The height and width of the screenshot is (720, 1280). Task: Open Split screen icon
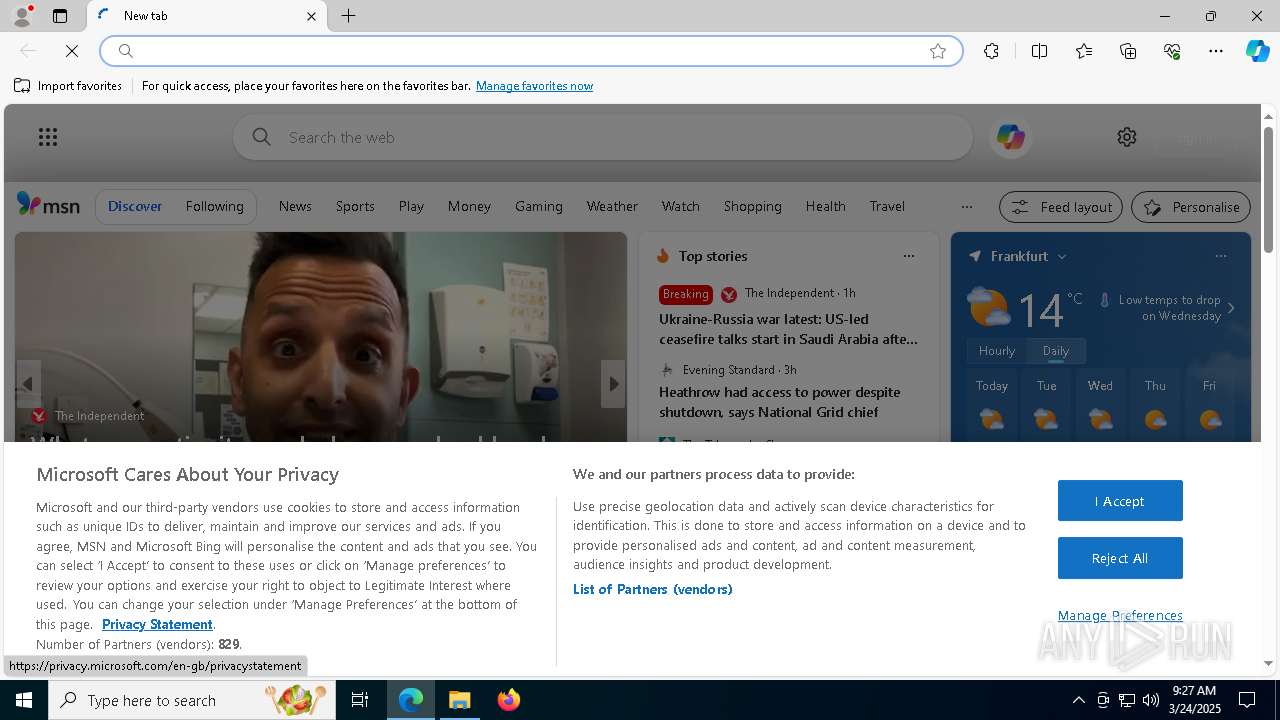1039,51
